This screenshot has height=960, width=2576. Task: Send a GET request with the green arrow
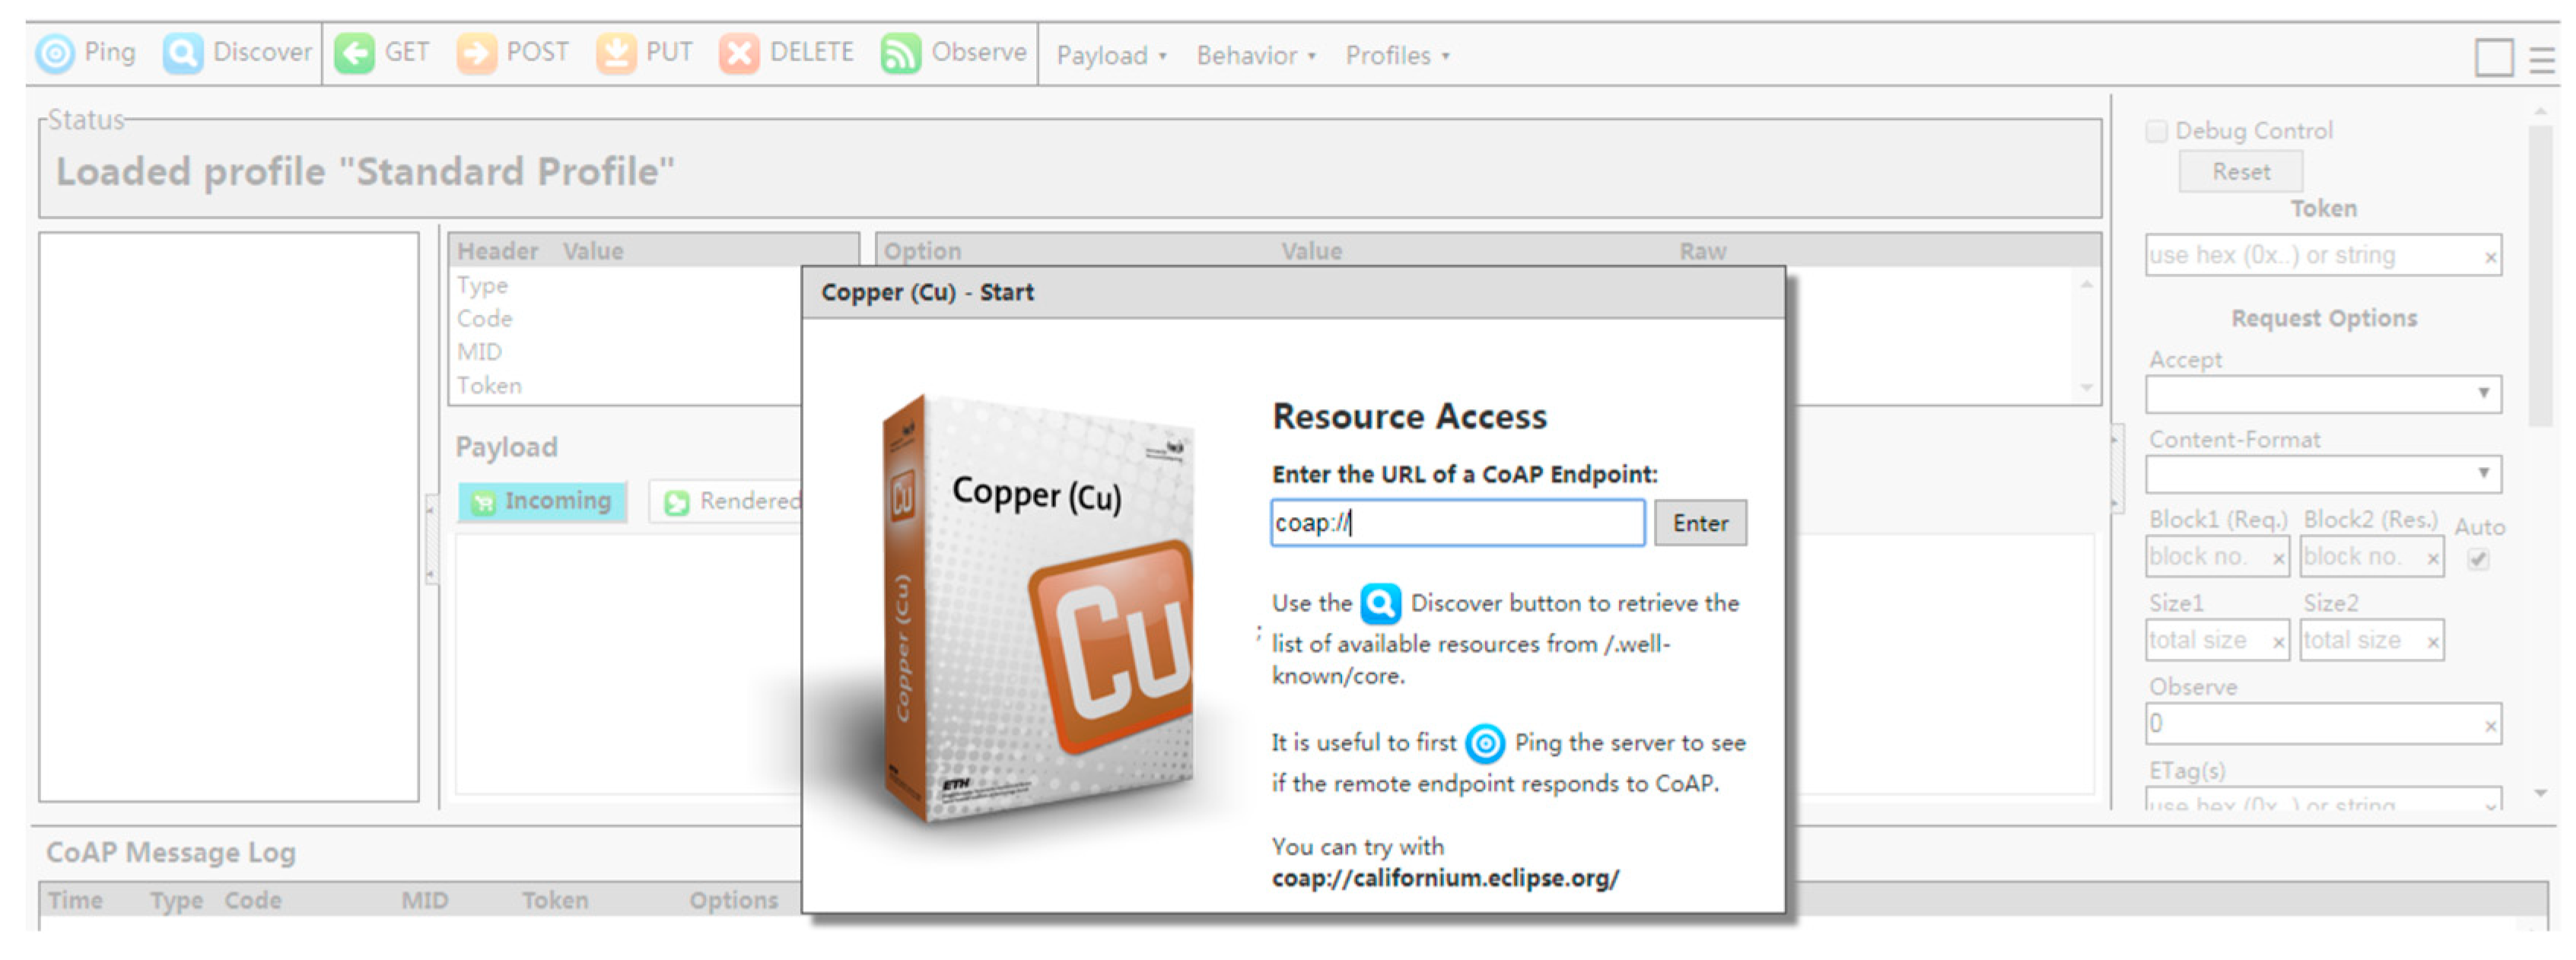tap(354, 53)
